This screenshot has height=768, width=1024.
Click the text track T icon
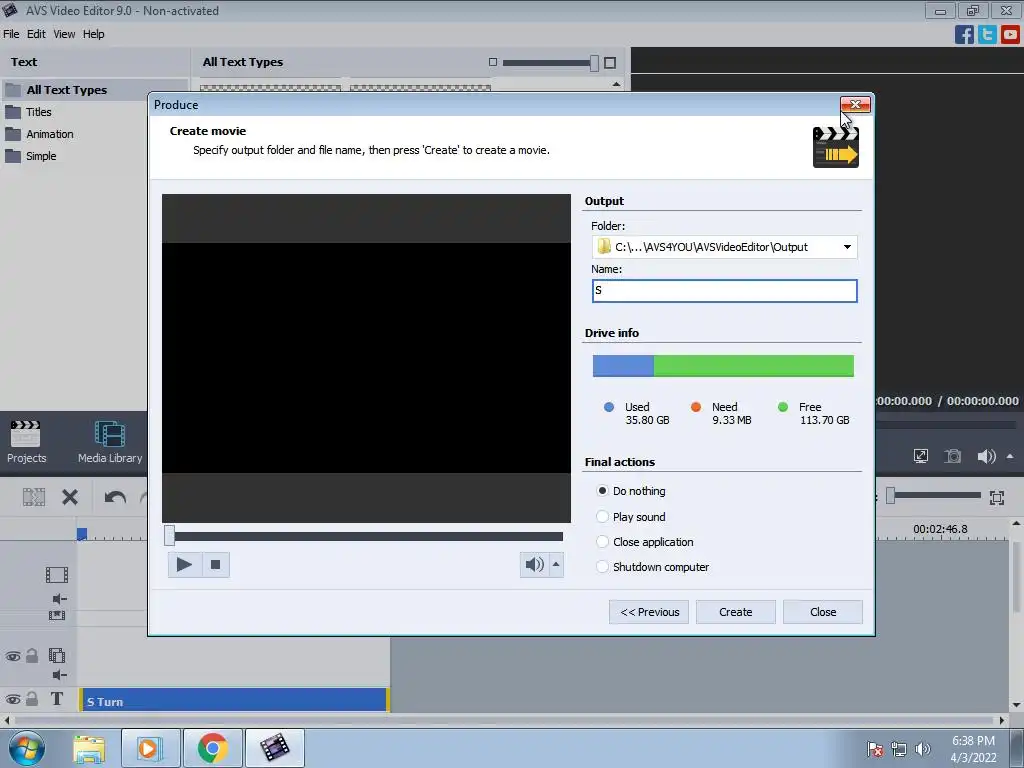57,699
